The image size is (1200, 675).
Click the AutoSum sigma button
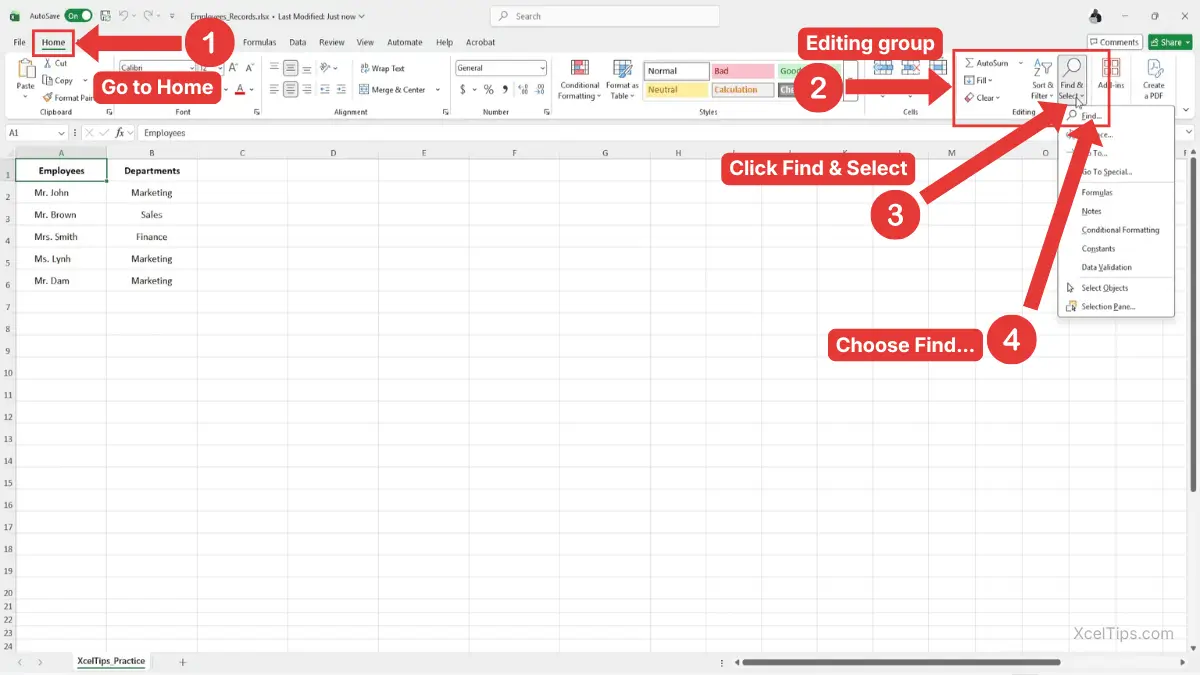coord(987,63)
